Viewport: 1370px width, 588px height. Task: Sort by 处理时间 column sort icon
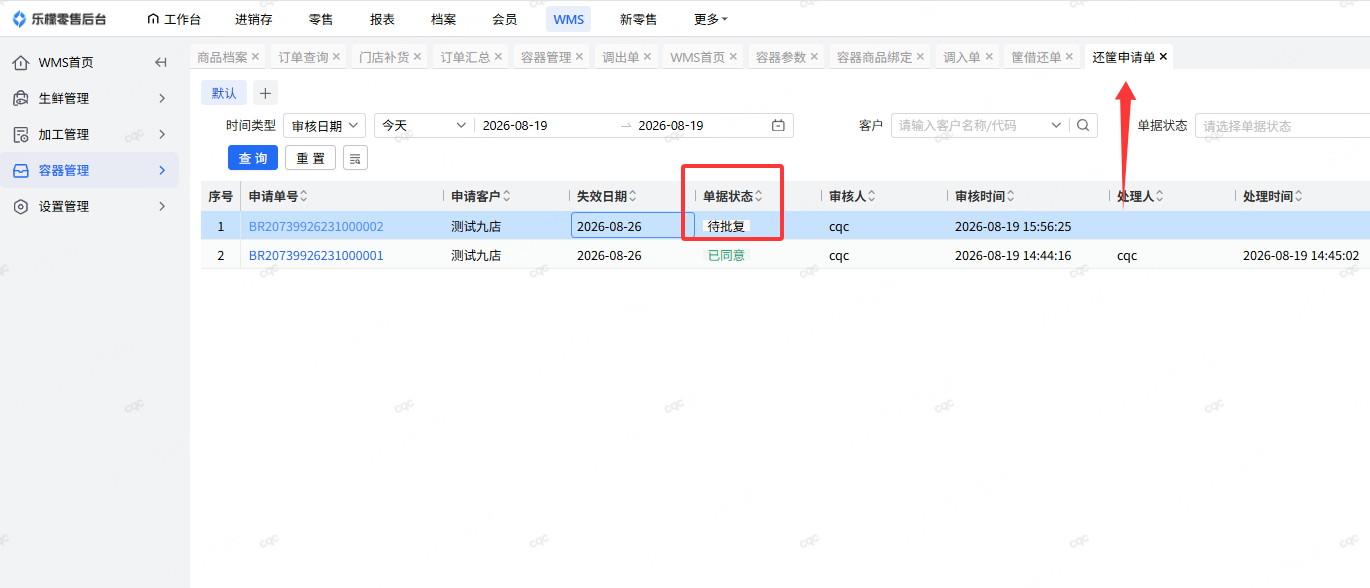pos(1298,196)
